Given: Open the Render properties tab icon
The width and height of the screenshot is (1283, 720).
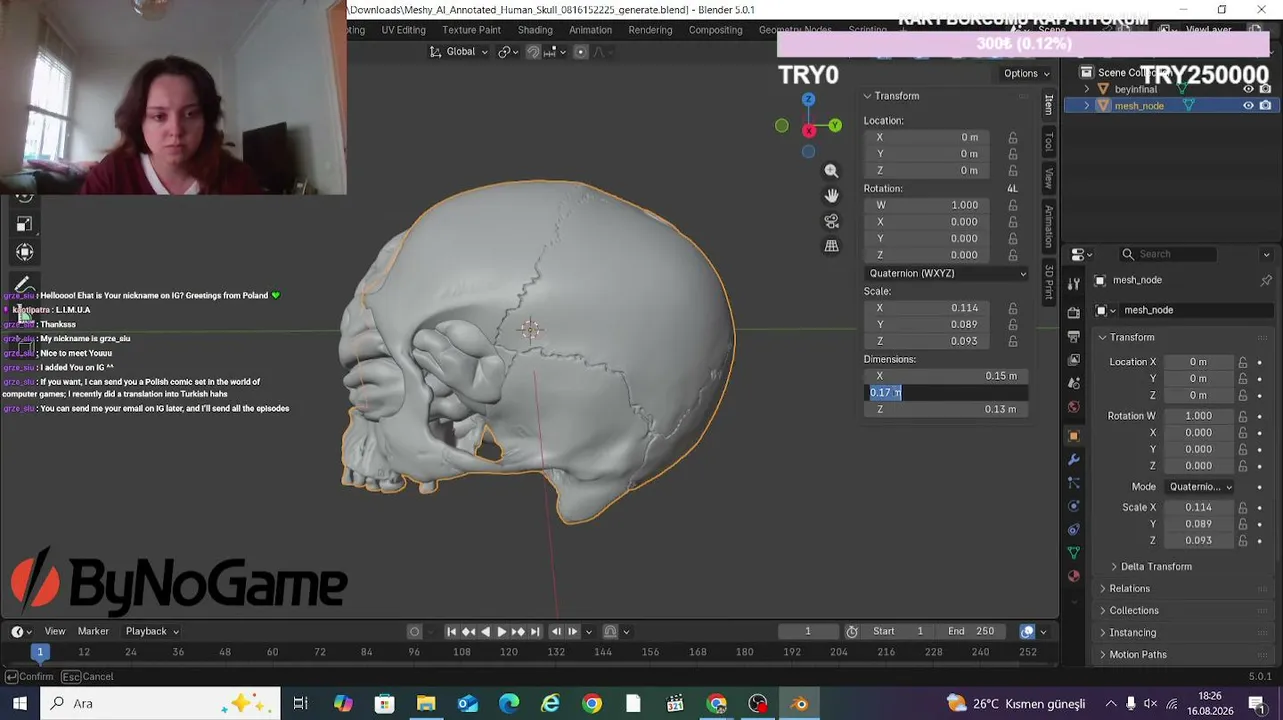Looking at the screenshot, I should (x=1074, y=313).
